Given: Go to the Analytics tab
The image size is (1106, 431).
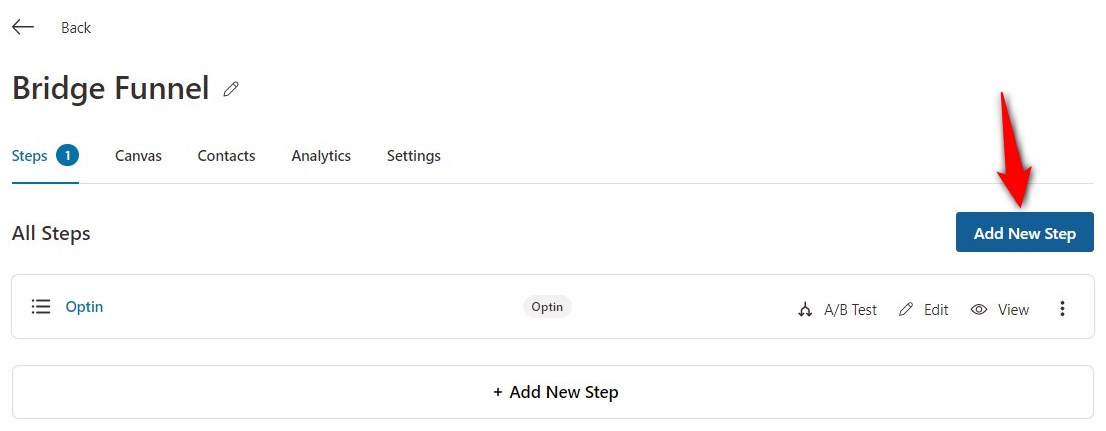Looking at the screenshot, I should tap(321, 156).
